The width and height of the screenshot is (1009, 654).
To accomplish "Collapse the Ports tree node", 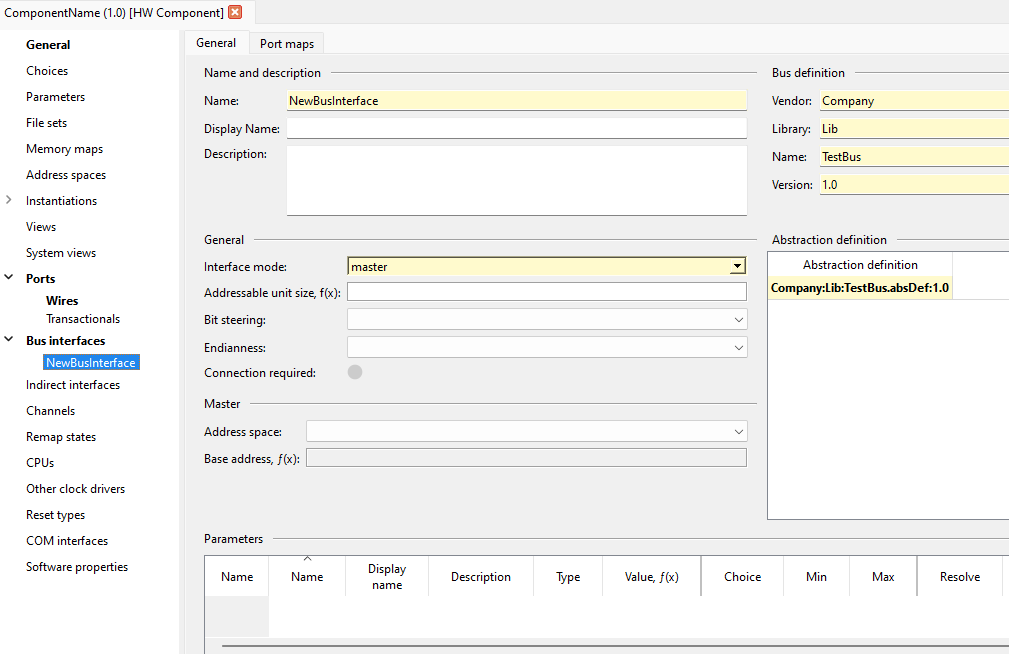I will click(x=9, y=277).
